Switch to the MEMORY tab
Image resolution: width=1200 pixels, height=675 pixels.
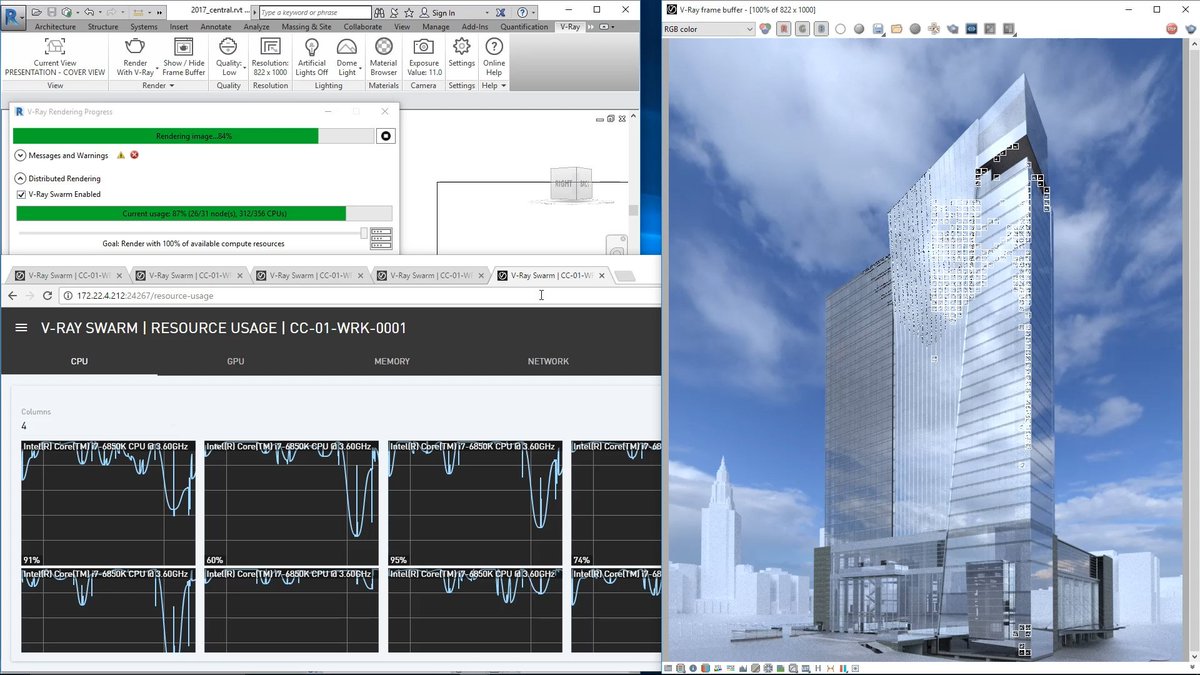point(392,361)
